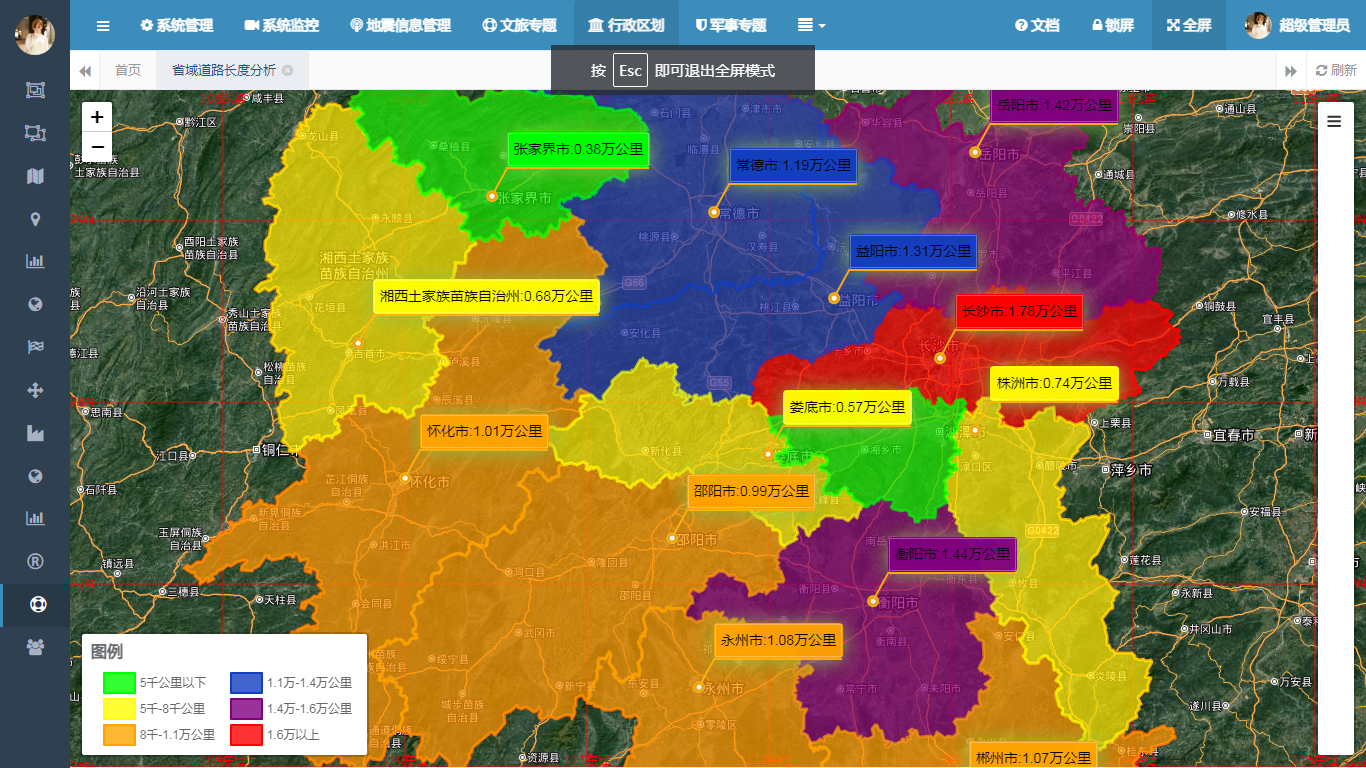The height and width of the screenshot is (768, 1366).
Task: Click the 怀化市 city marker dot
Action: 405,480
